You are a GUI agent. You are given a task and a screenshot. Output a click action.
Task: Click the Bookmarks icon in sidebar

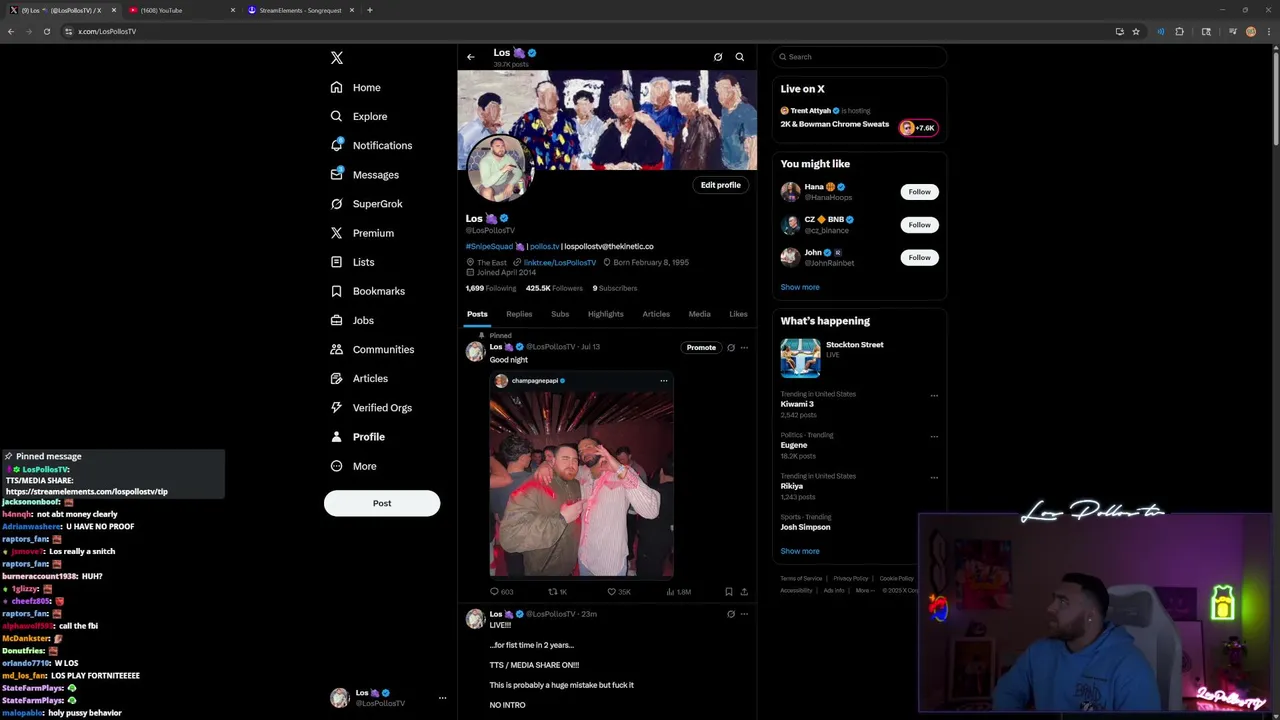(337, 291)
